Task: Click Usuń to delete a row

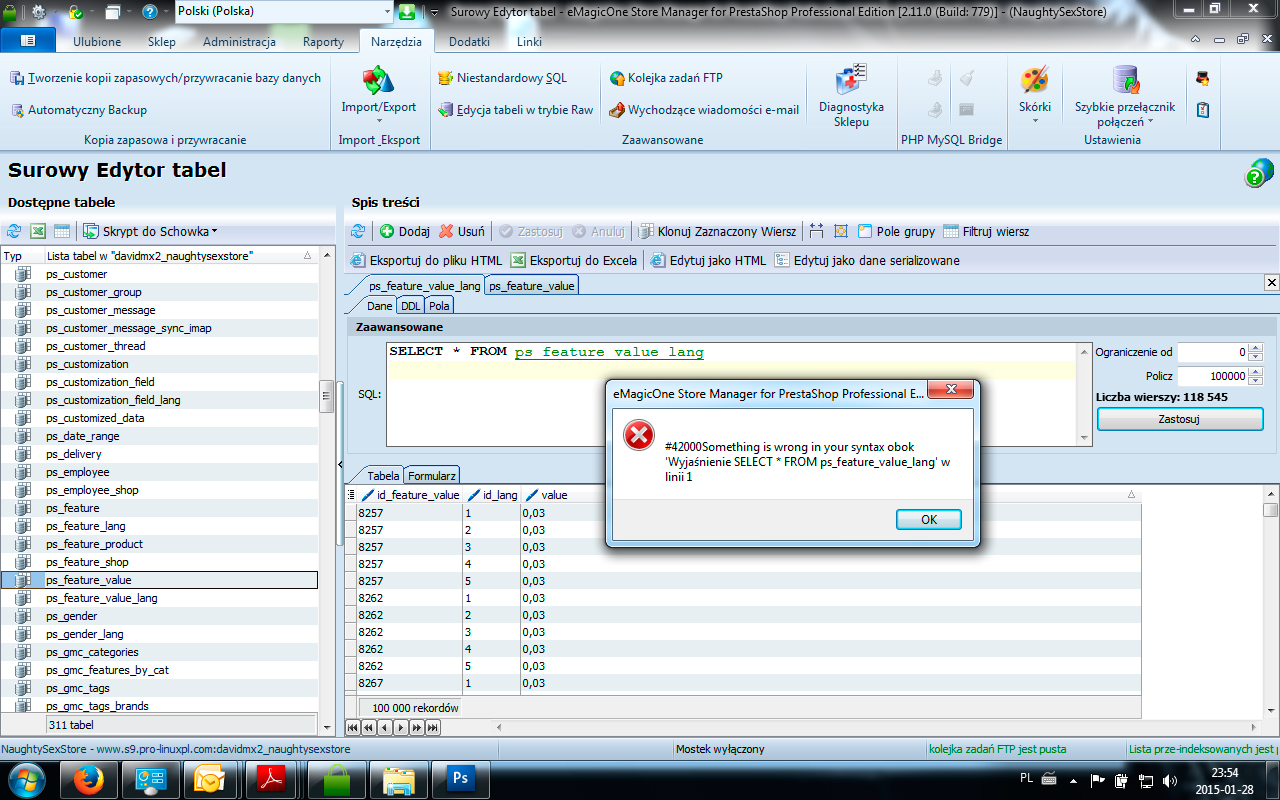Action: point(462,231)
